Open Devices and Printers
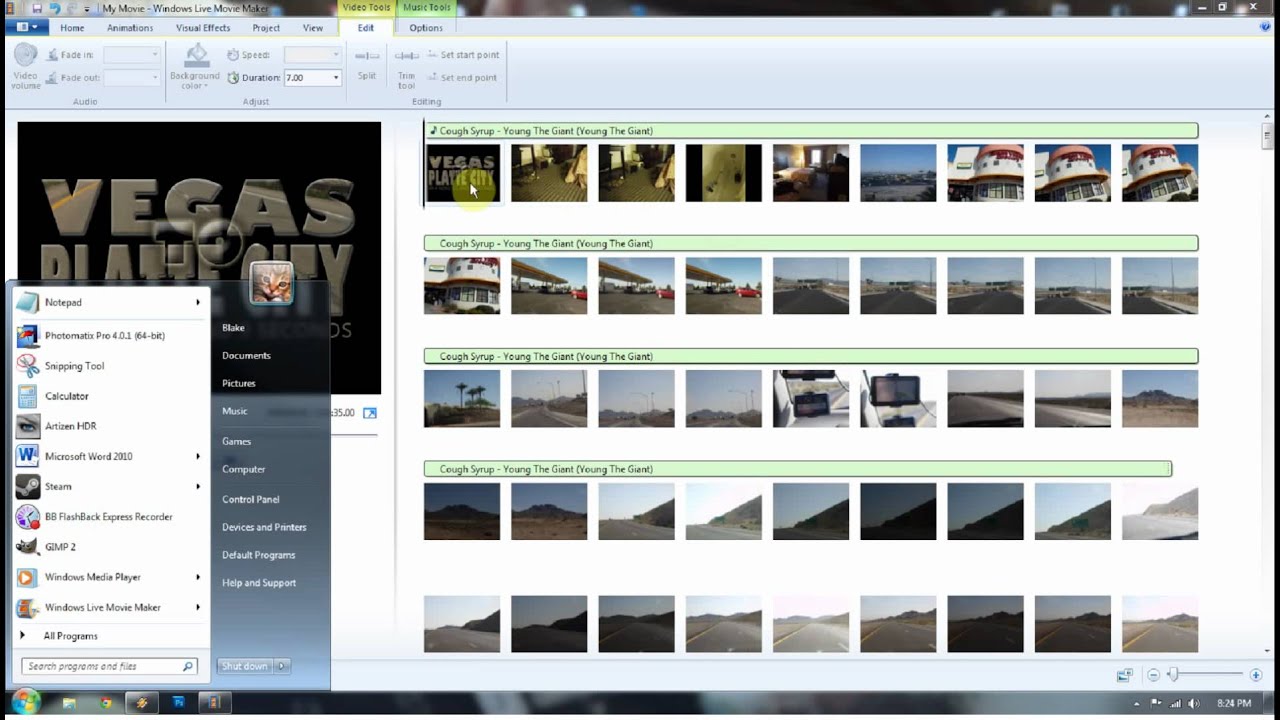1280x720 pixels. tap(264, 527)
